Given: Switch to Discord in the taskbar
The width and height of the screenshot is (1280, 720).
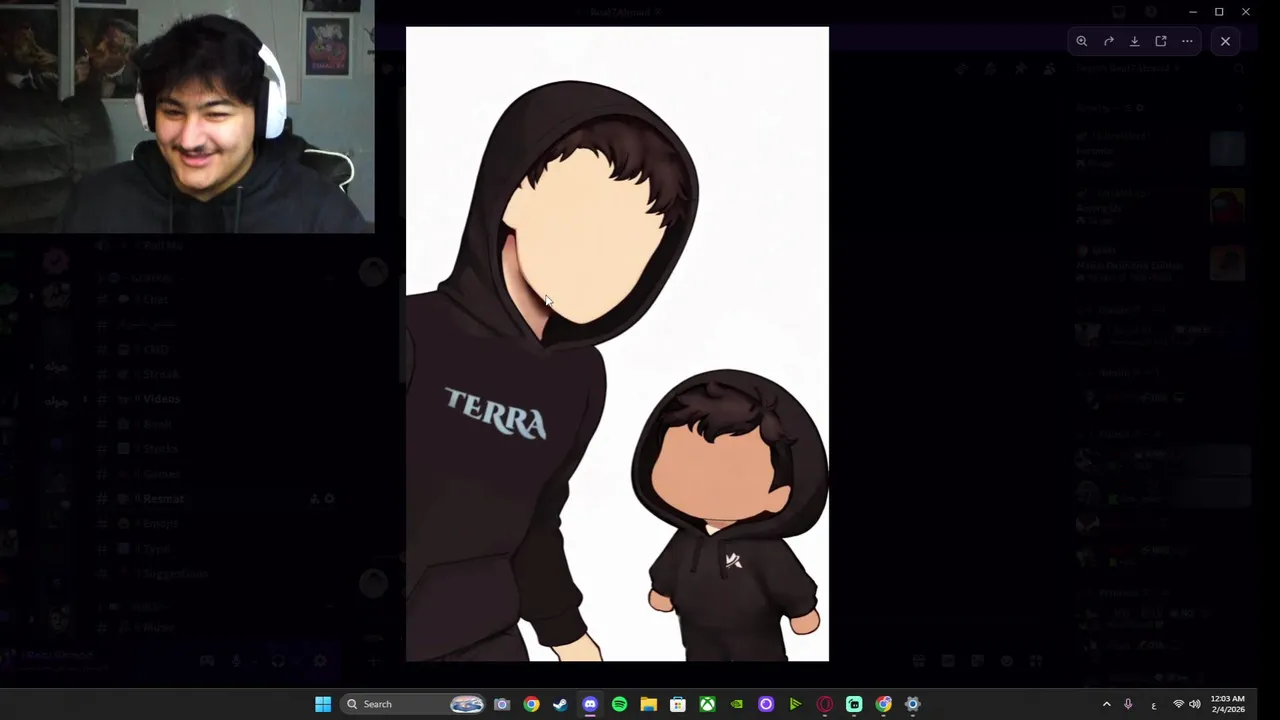Looking at the screenshot, I should point(590,704).
